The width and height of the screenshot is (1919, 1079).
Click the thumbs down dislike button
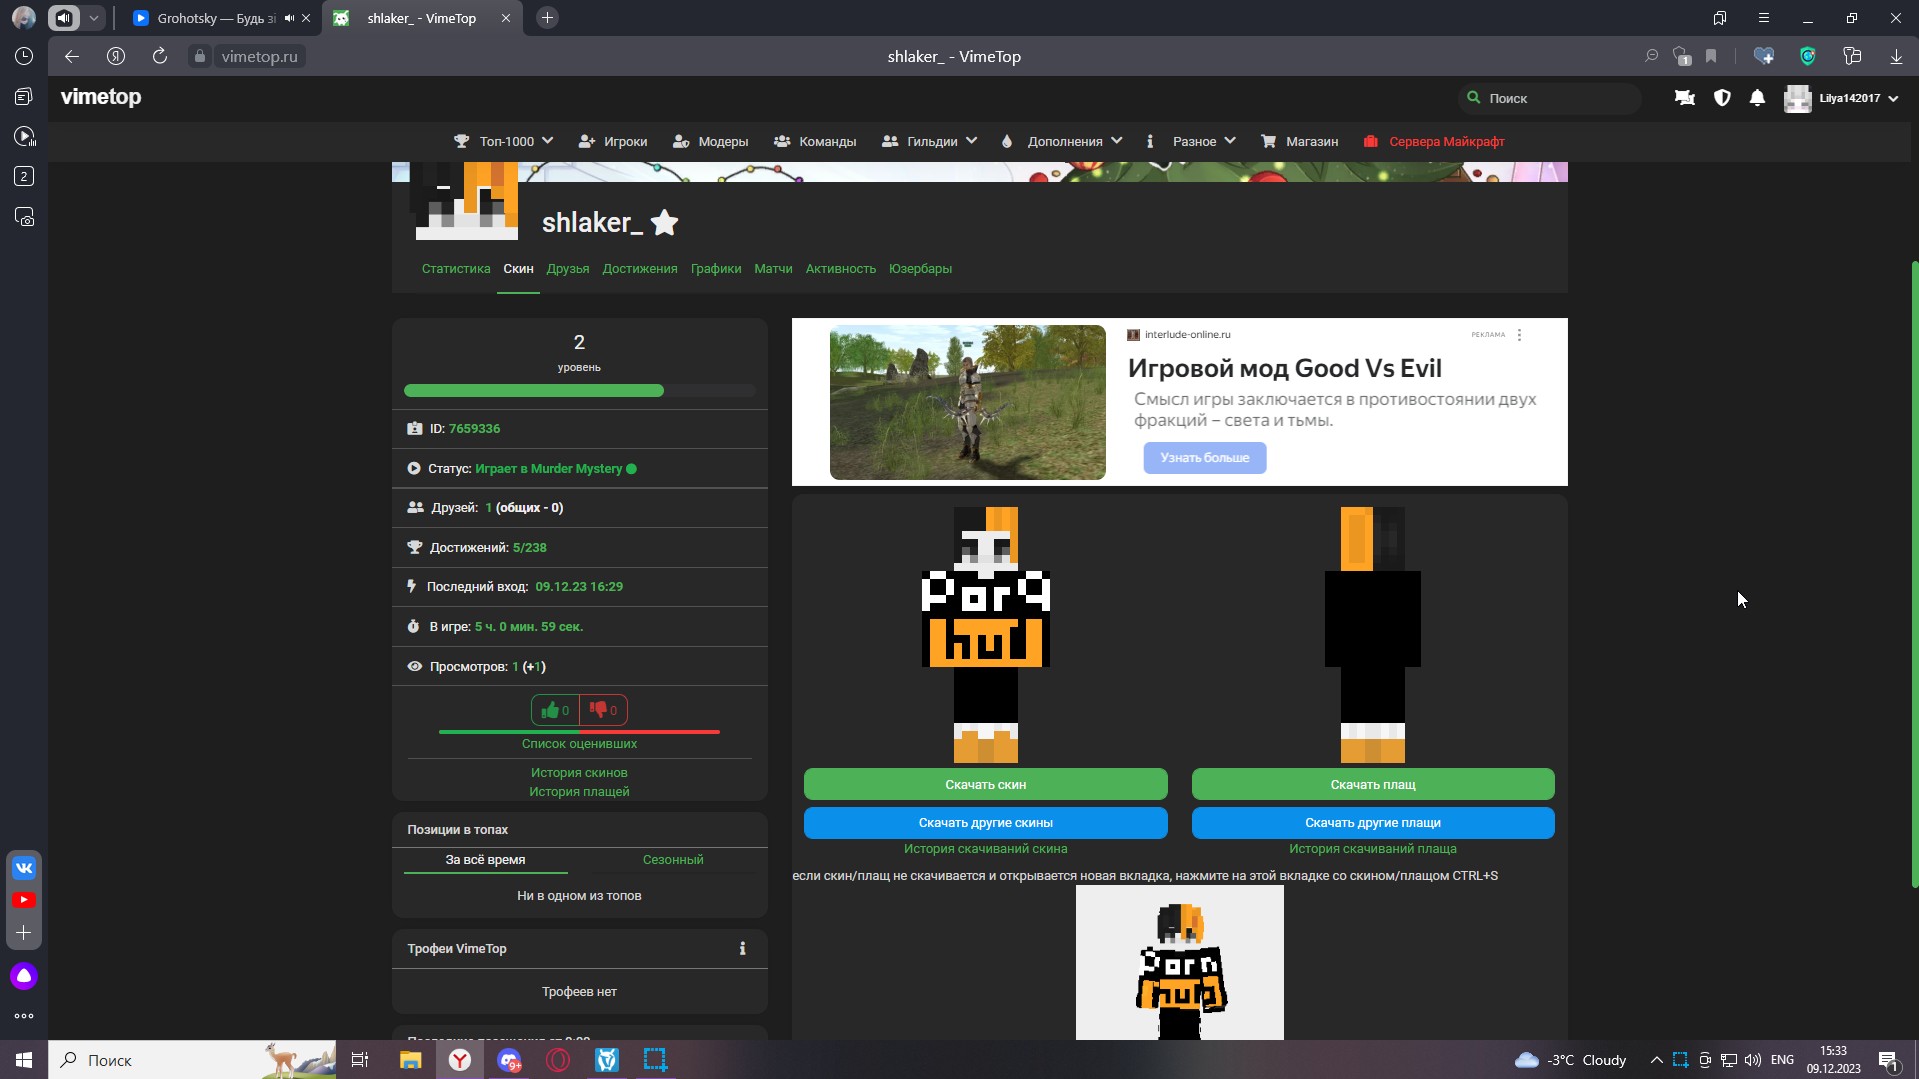point(603,710)
